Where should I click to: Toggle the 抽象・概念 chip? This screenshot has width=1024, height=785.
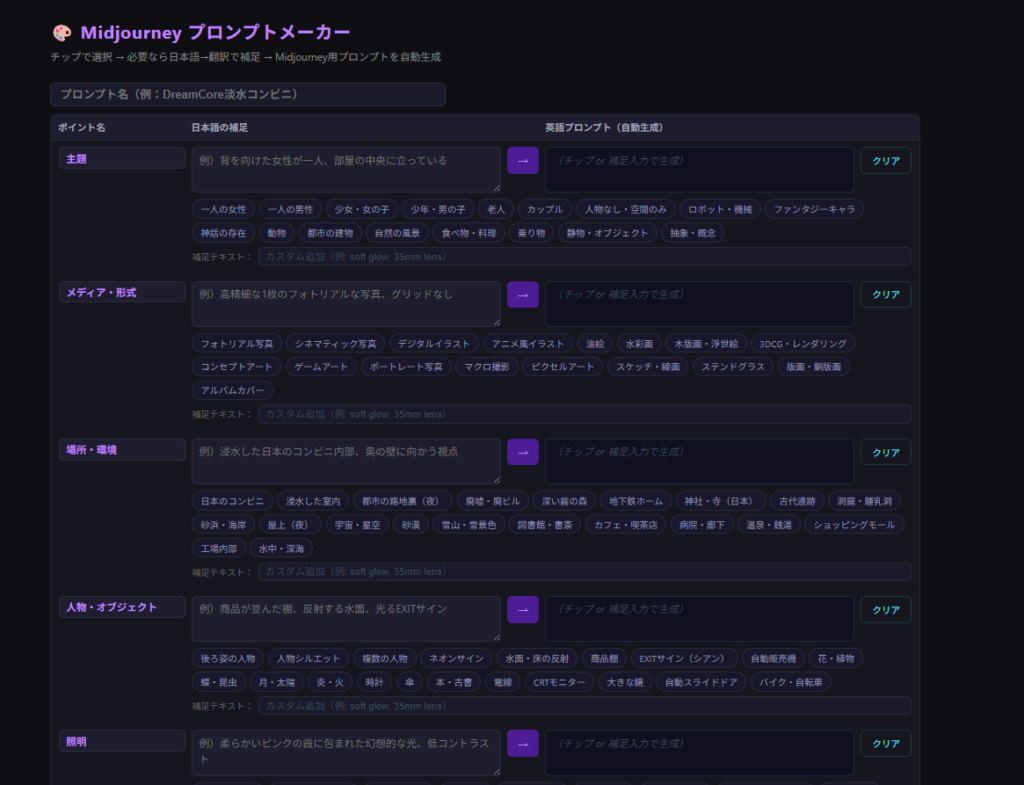[693, 232]
